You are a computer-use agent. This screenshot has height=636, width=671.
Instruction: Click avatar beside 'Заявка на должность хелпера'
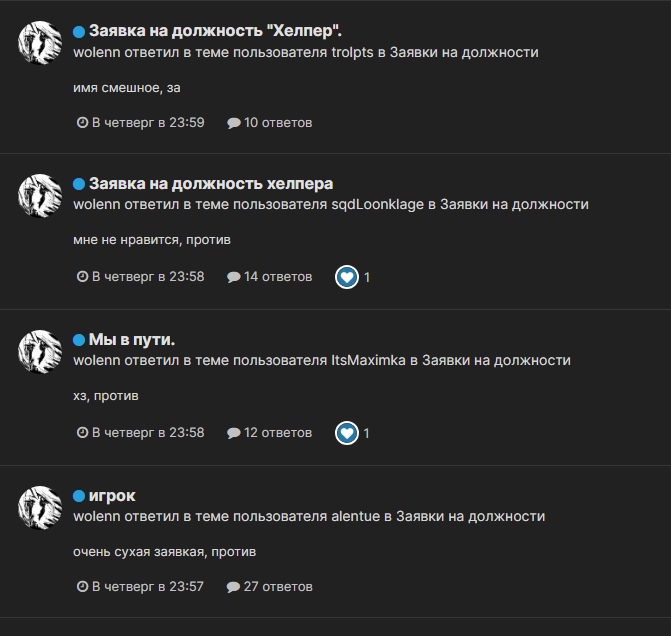(40, 196)
